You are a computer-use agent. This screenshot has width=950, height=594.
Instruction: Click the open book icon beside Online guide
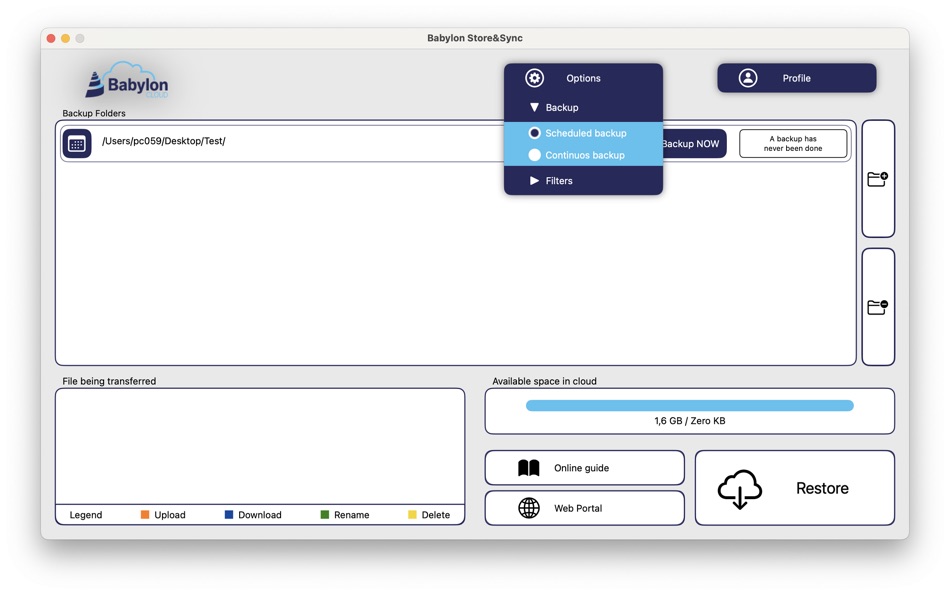pos(528,468)
